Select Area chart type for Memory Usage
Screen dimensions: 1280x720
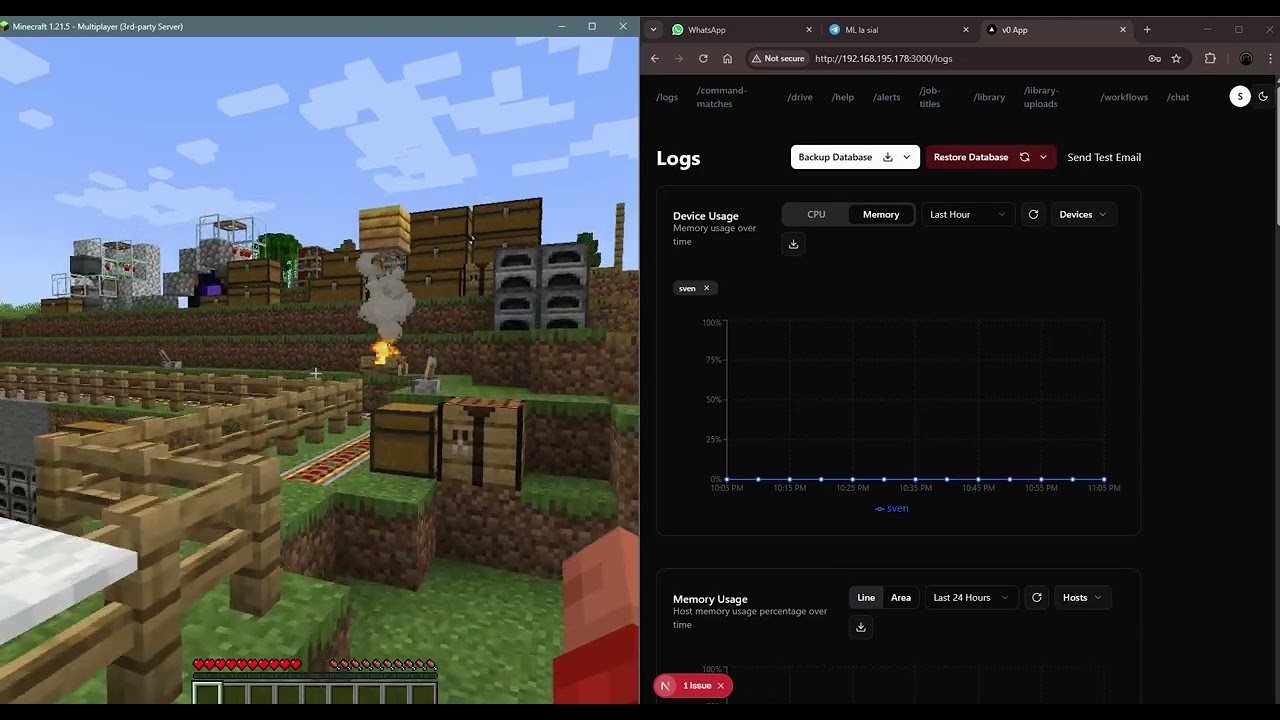click(x=900, y=598)
